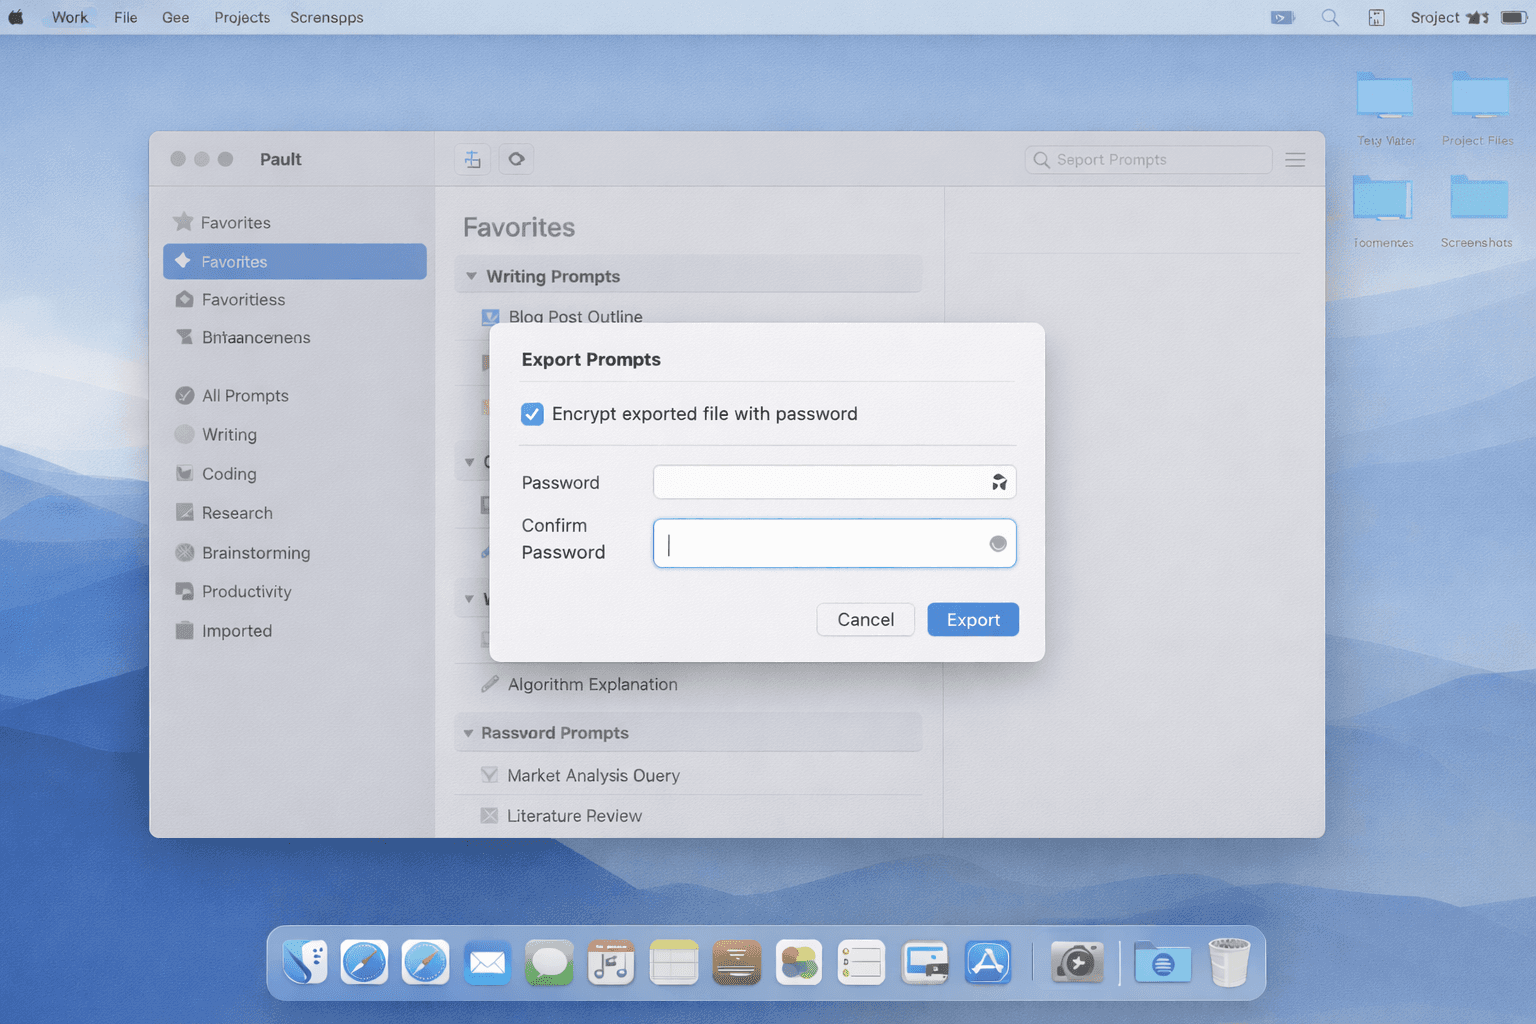The image size is (1536, 1024).
Task: Open the control center menu bar icon
Action: point(1377,17)
